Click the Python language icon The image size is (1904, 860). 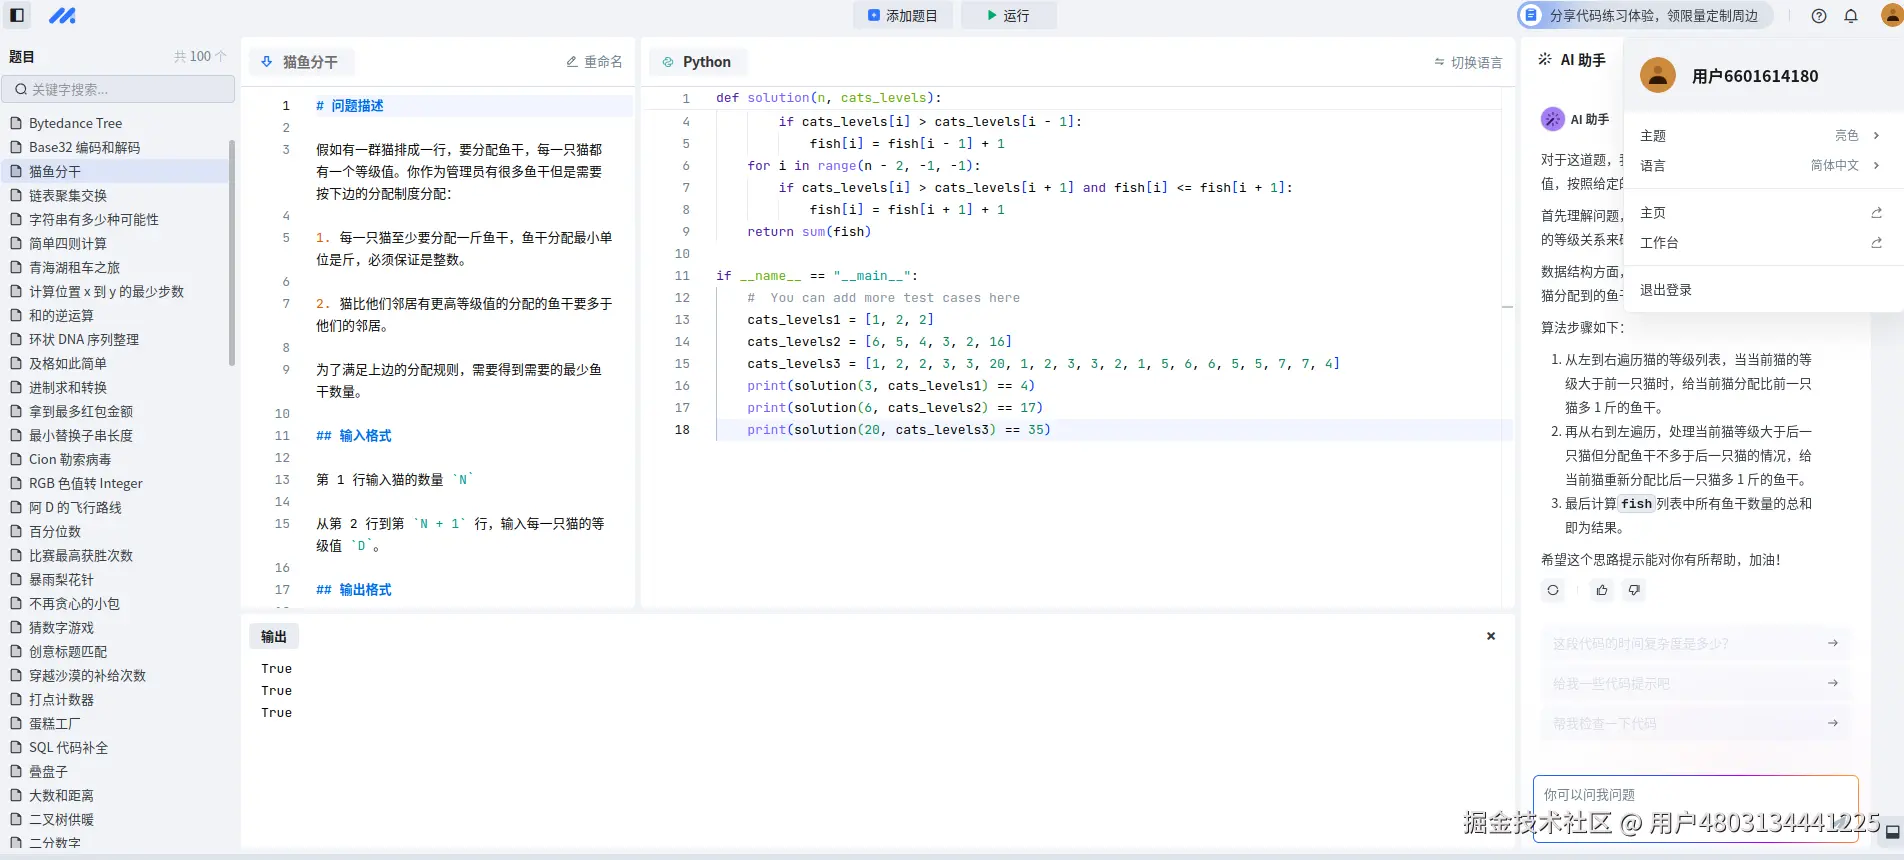[x=668, y=62]
